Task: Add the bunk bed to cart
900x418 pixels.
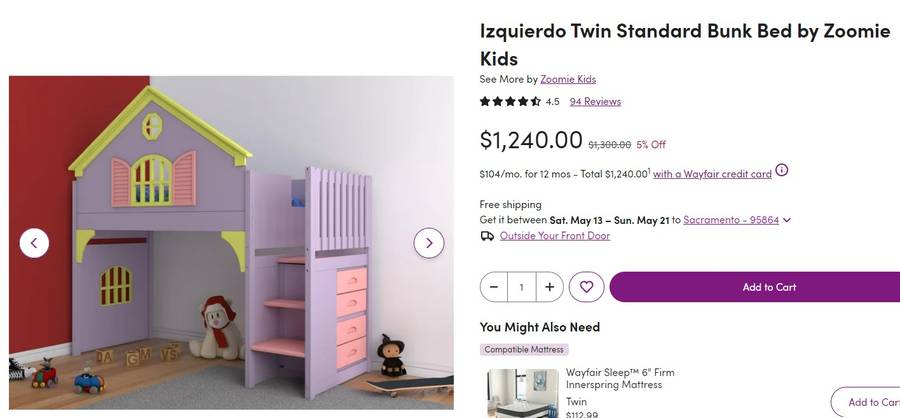Action: [x=755, y=287]
